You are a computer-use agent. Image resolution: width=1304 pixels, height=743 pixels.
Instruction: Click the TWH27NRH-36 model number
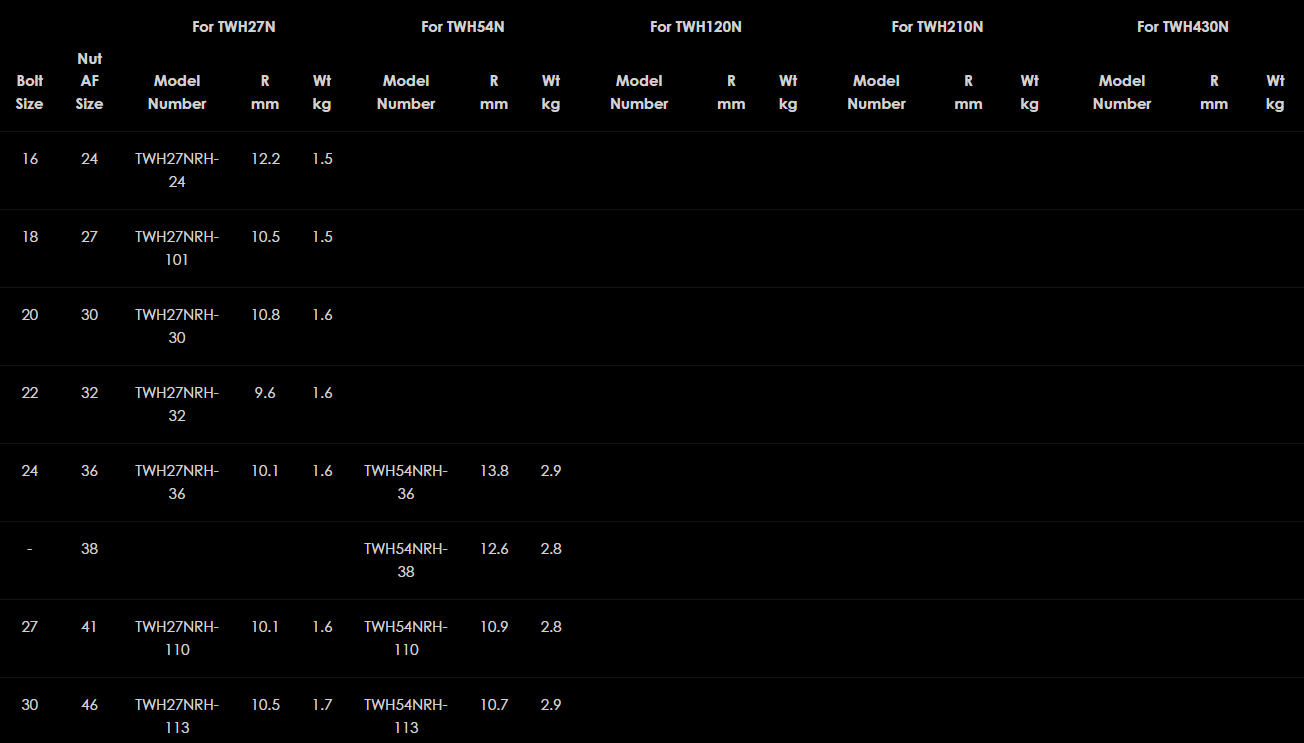pyautogui.click(x=177, y=482)
